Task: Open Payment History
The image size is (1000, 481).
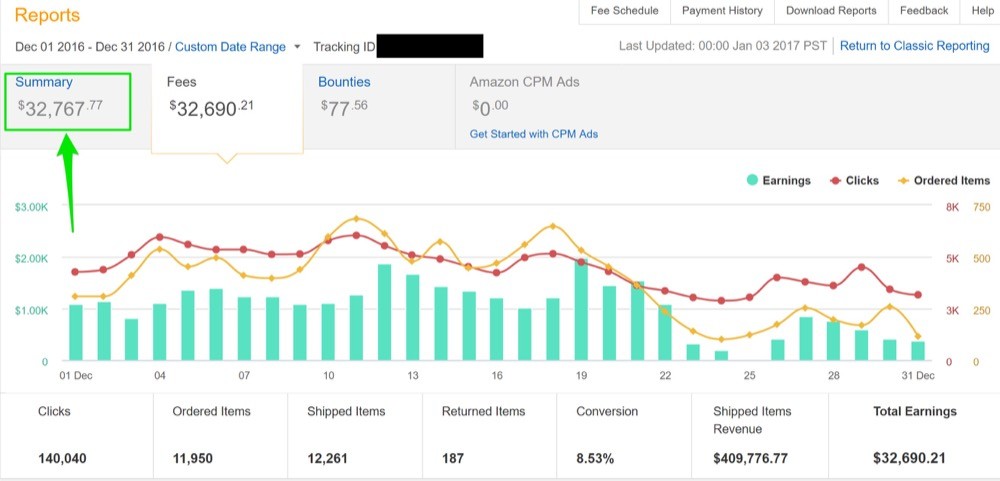Action: pos(722,11)
